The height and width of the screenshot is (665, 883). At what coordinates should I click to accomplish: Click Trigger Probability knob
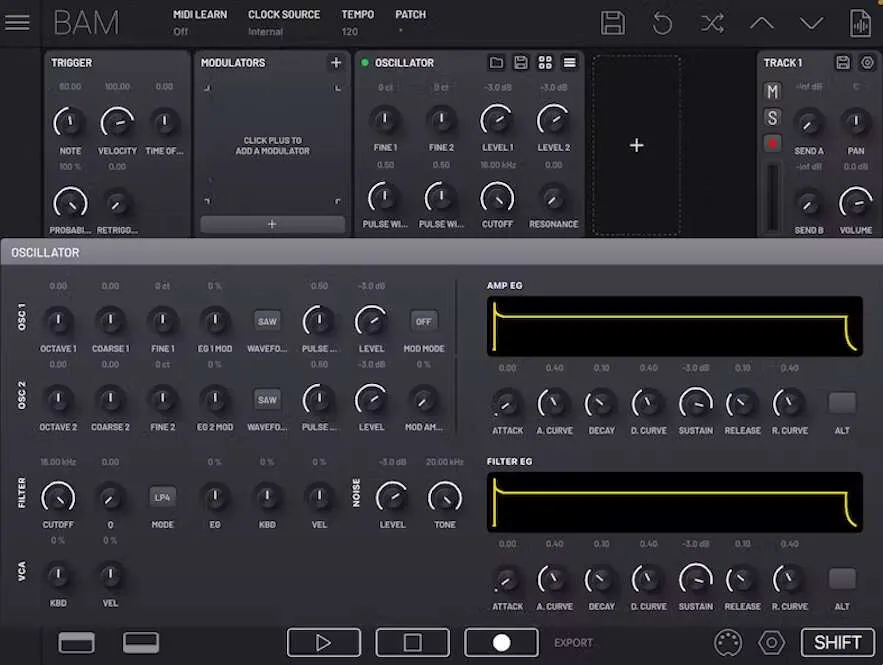click(70, 203)
